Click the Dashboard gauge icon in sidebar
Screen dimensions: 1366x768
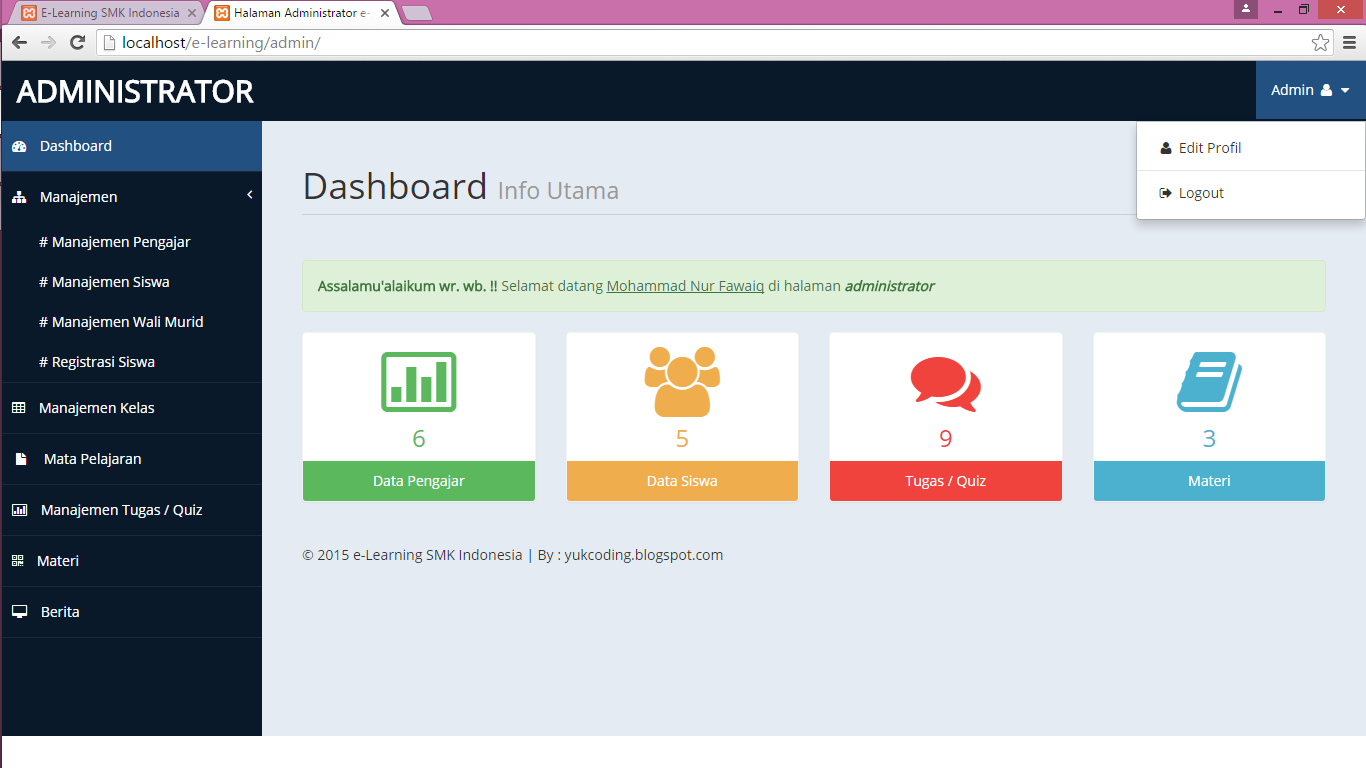click(20, 146)
